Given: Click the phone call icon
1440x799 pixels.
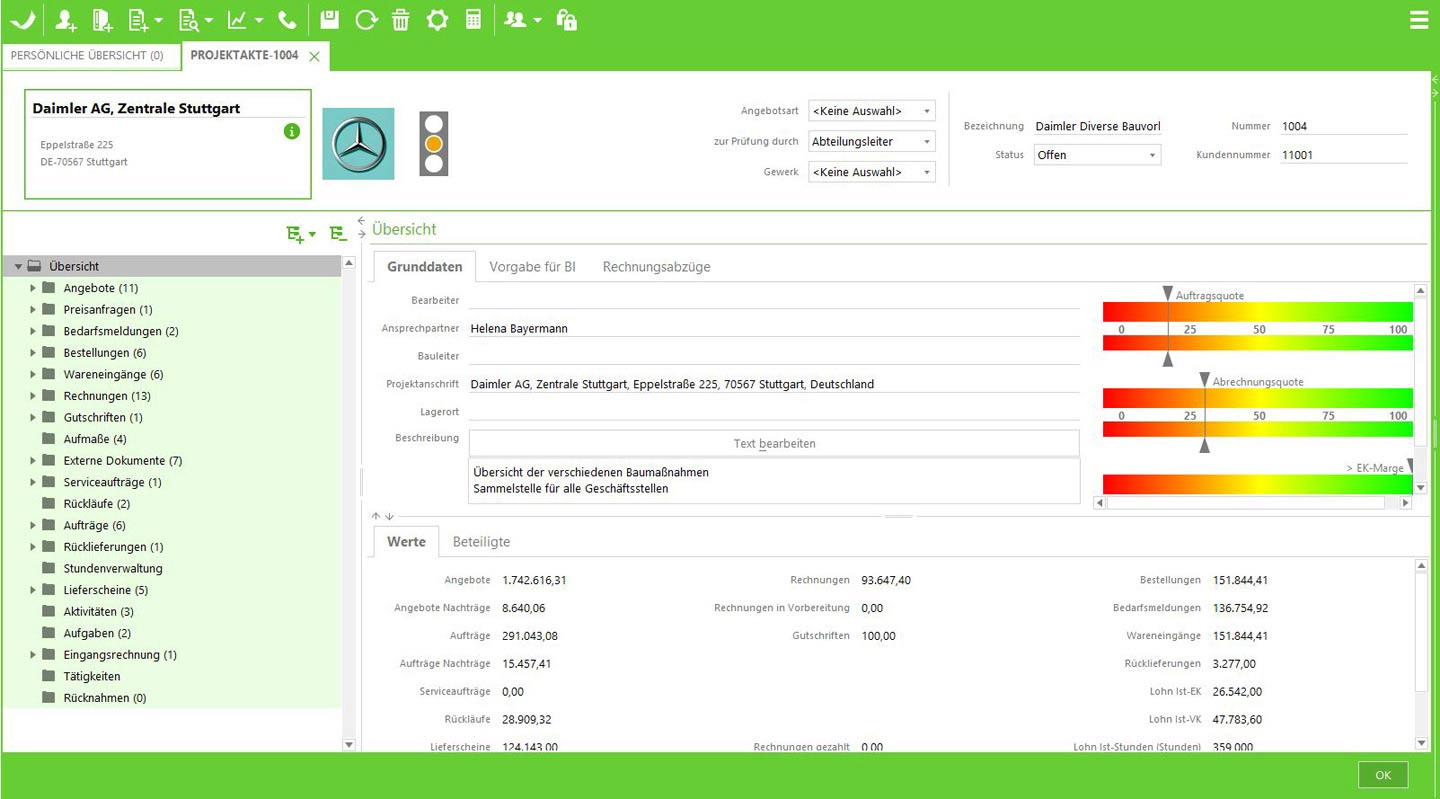Looking at the screenshot, I should coord(287,20).
